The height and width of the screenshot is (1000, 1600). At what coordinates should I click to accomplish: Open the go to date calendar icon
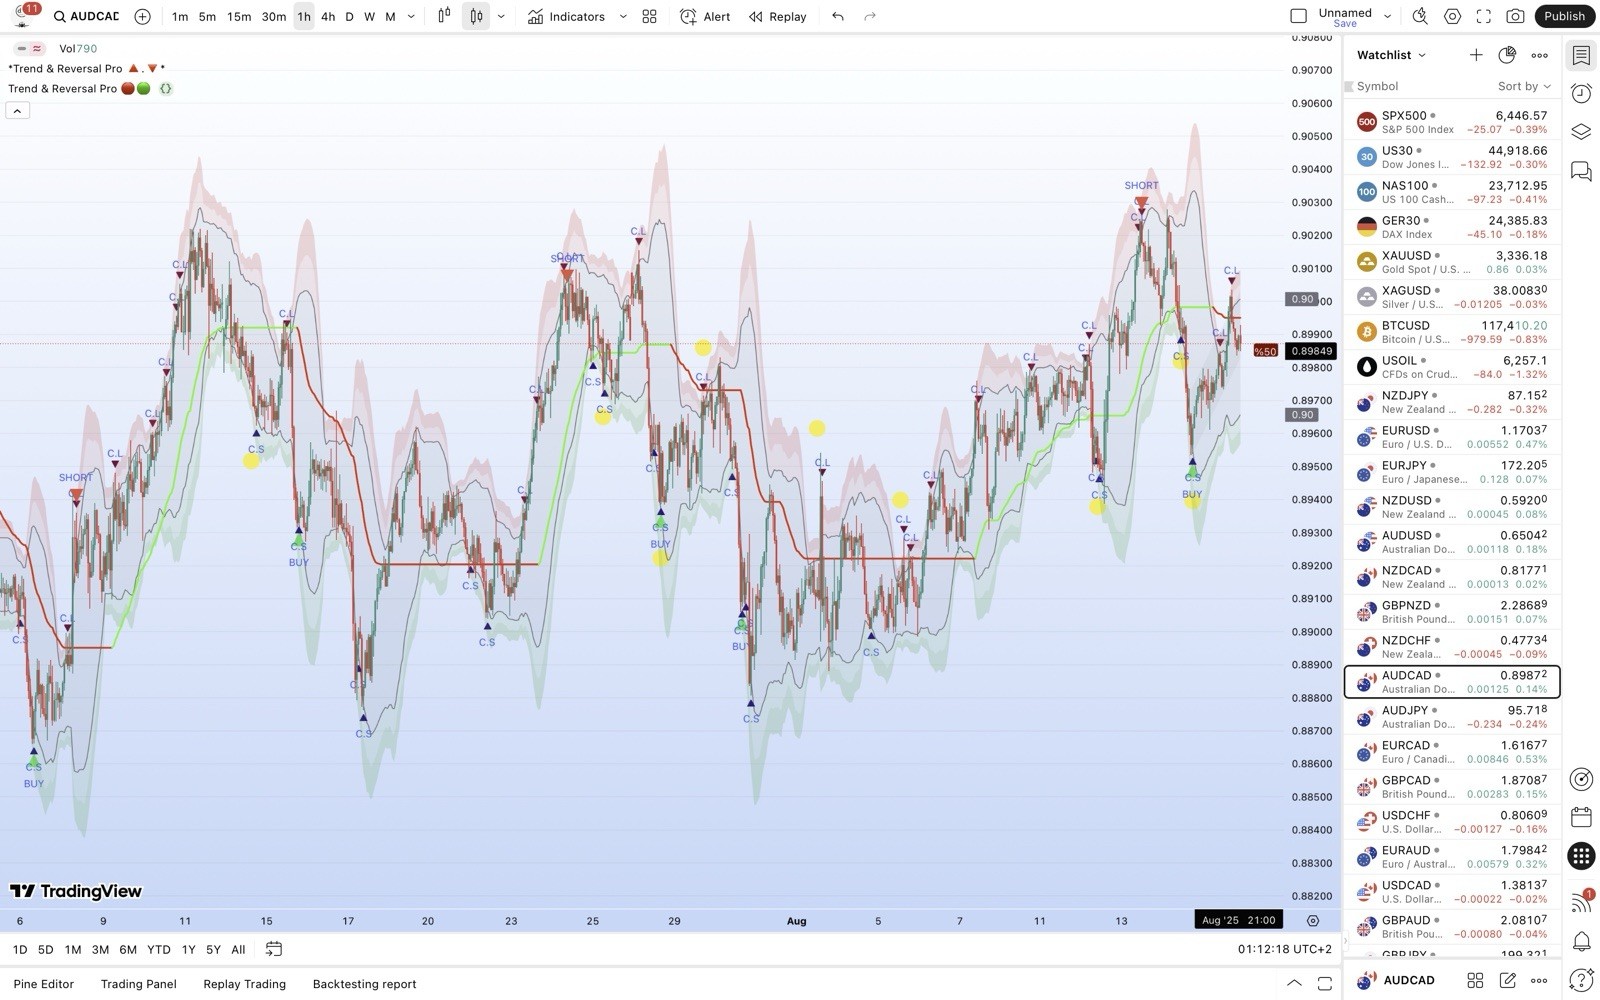point(274,949)
